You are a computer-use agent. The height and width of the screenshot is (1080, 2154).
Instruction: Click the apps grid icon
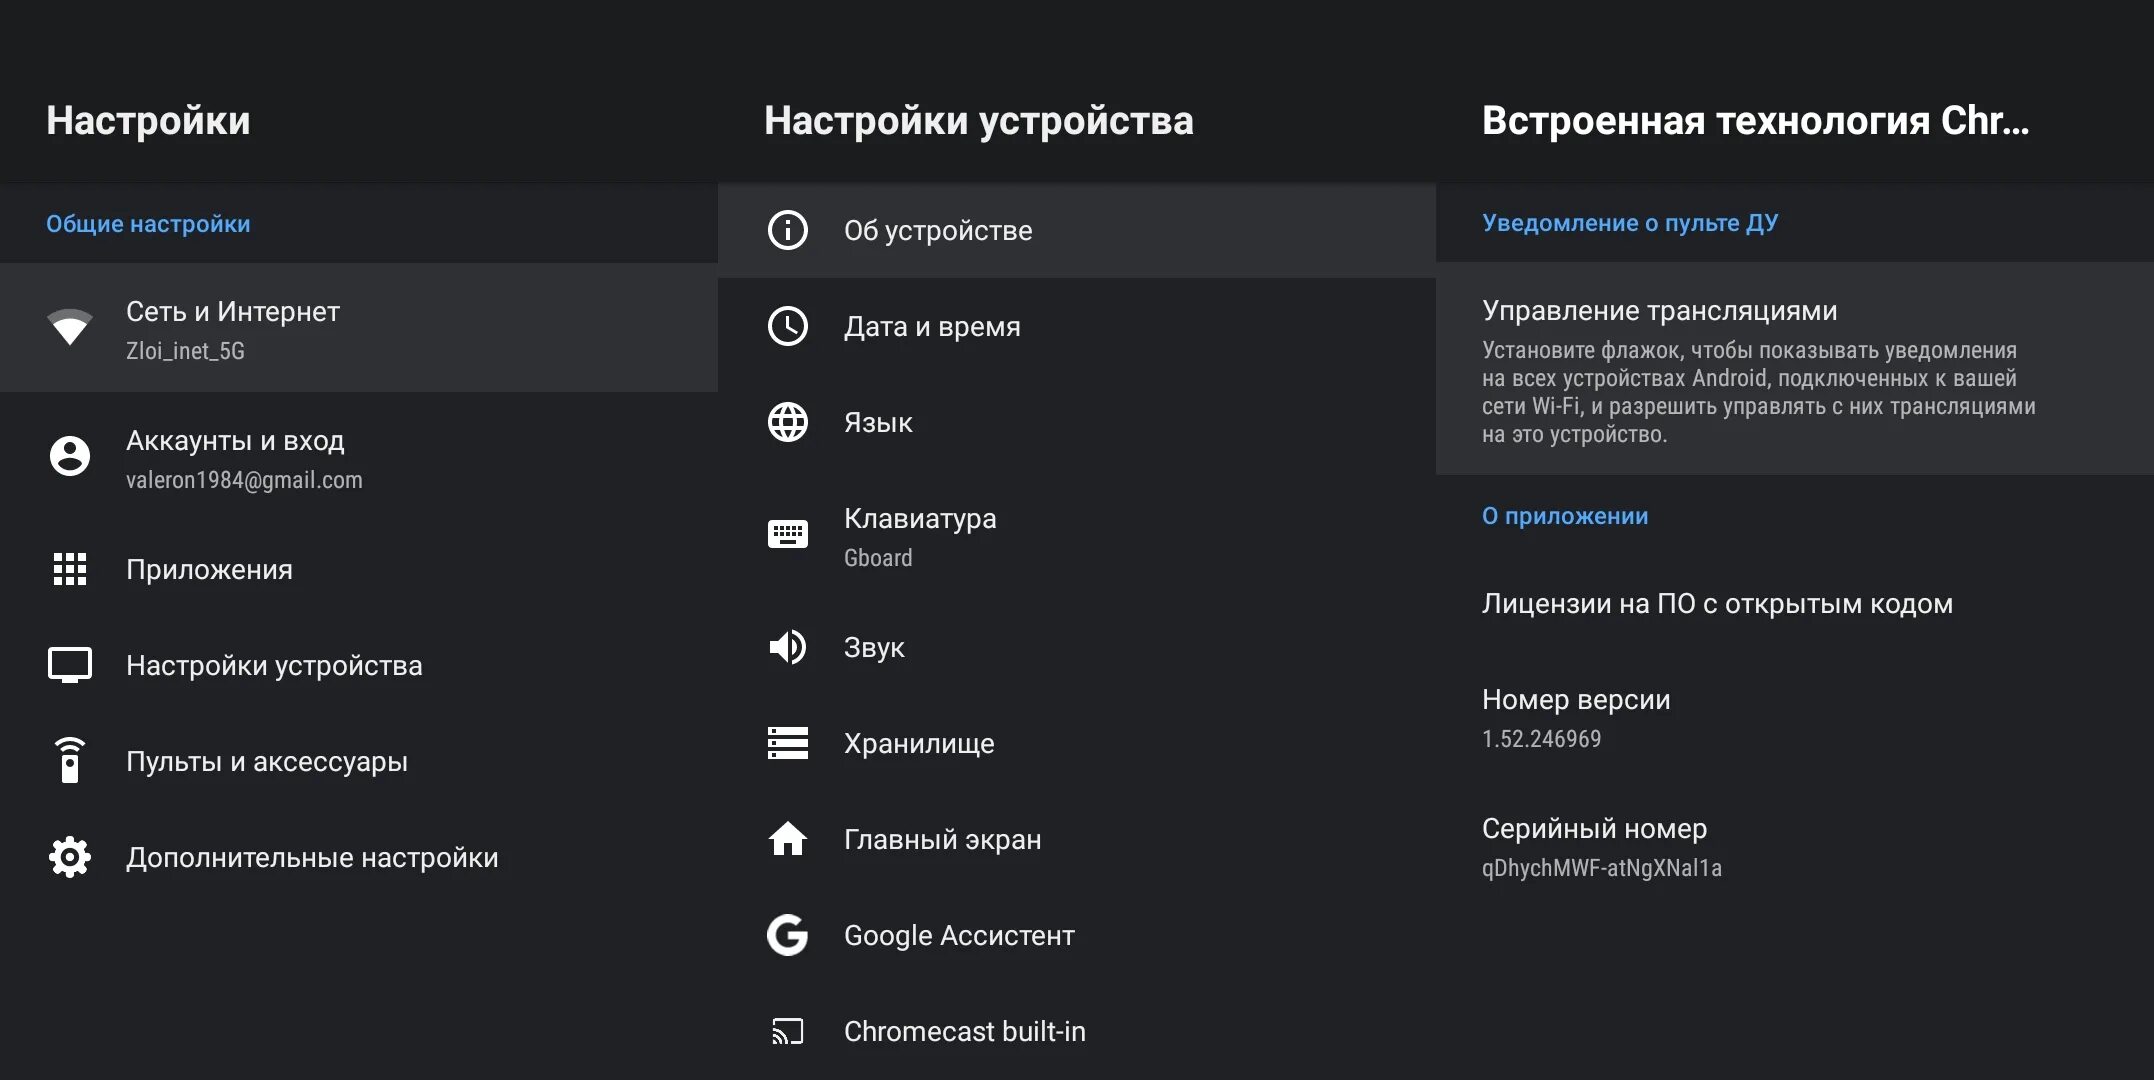[70, 569]
